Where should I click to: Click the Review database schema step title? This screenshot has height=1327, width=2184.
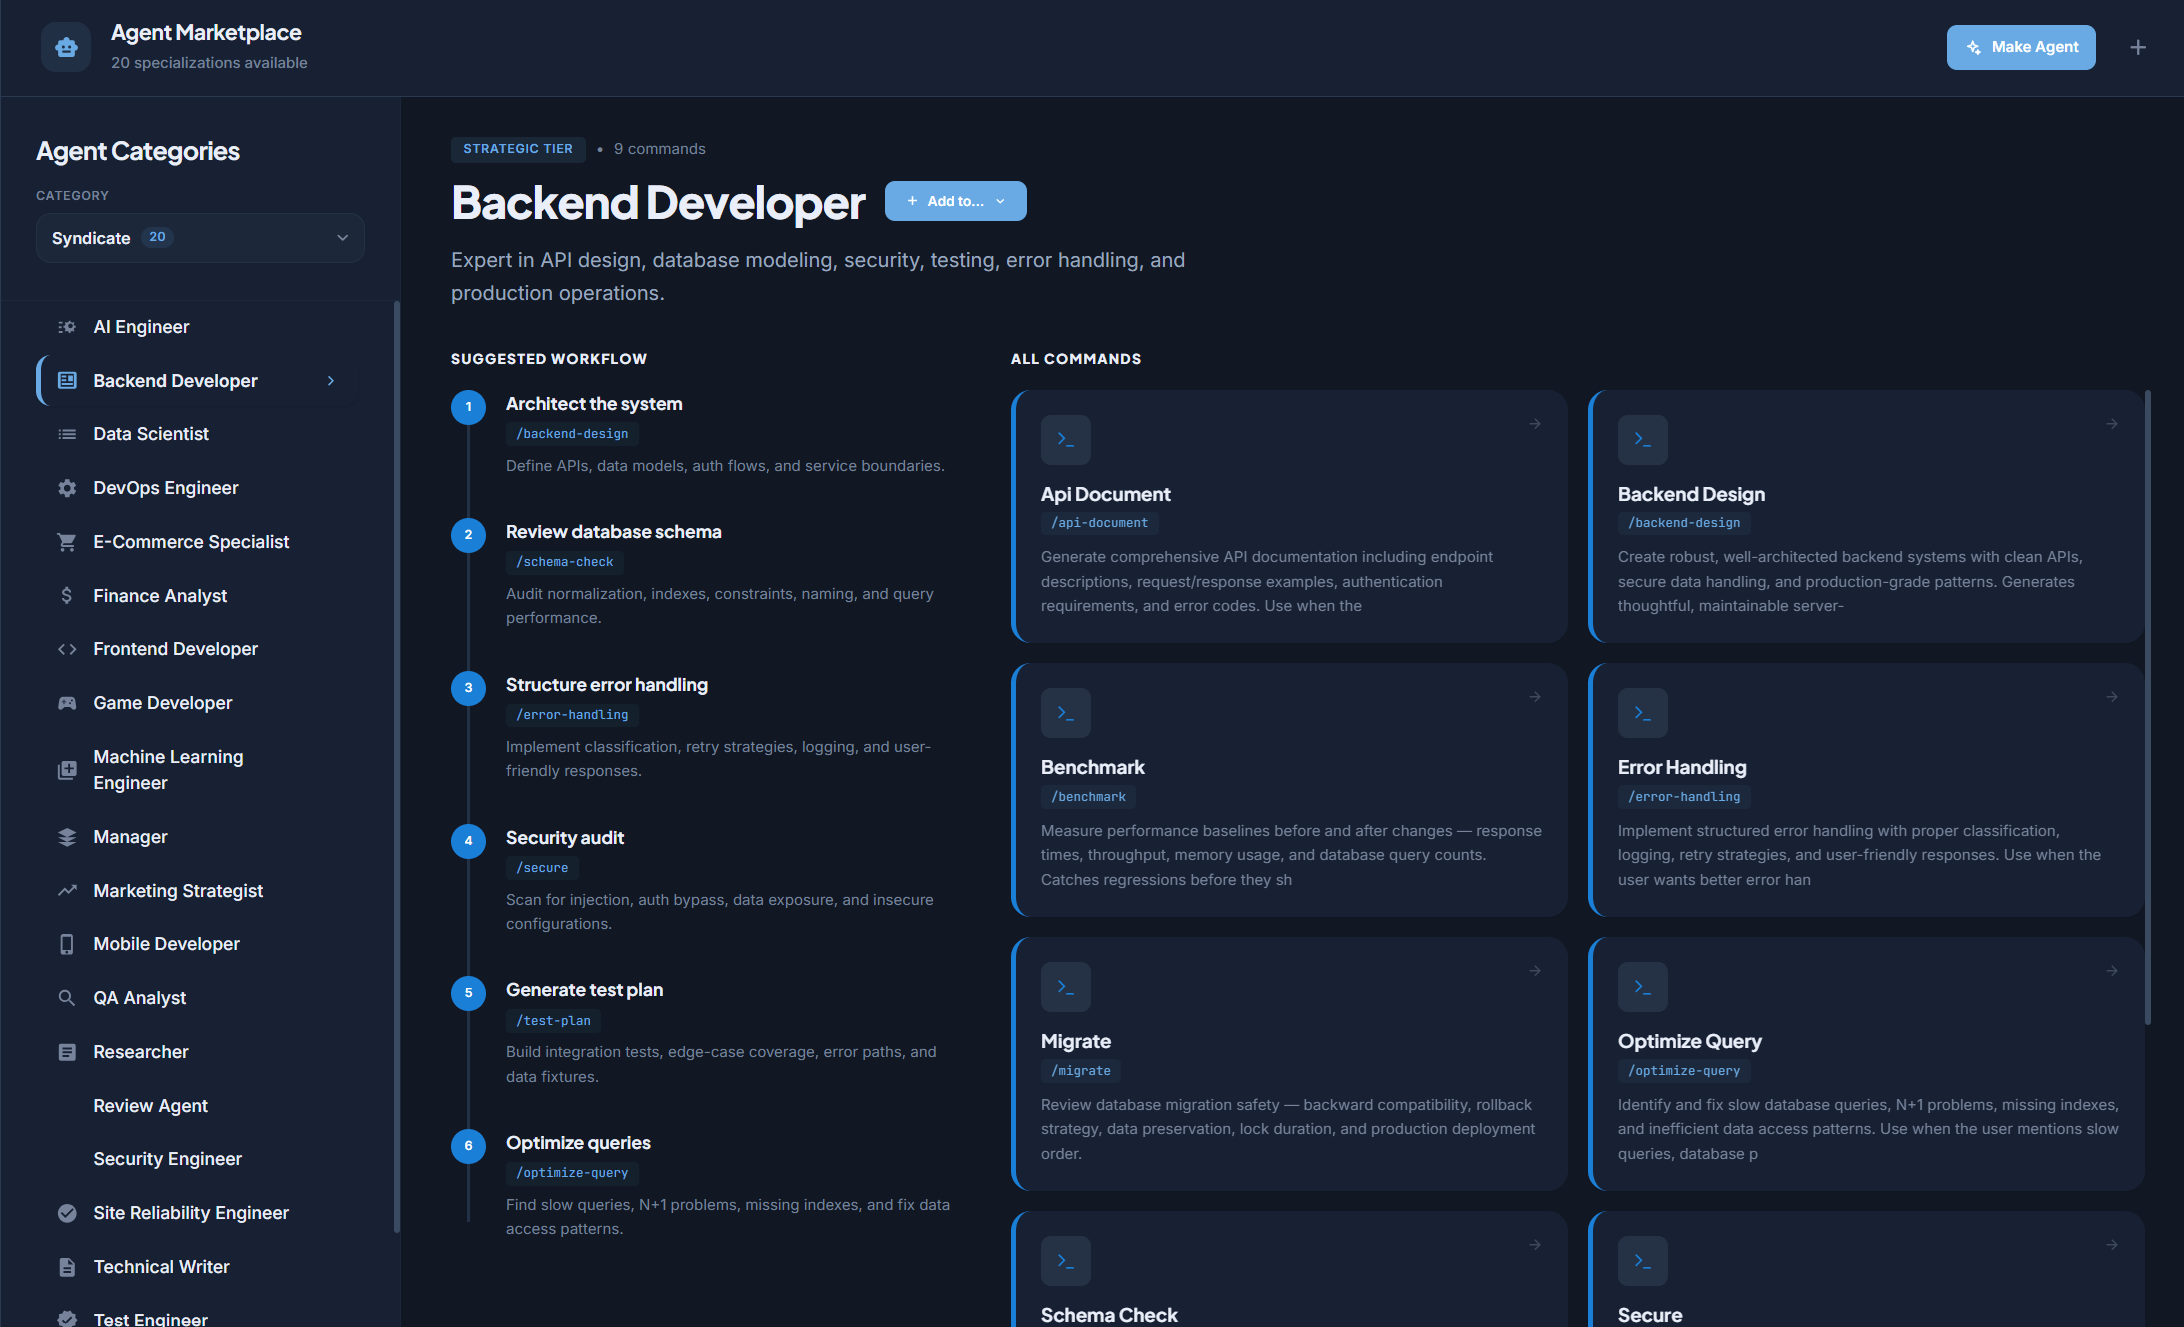[613, 532]
